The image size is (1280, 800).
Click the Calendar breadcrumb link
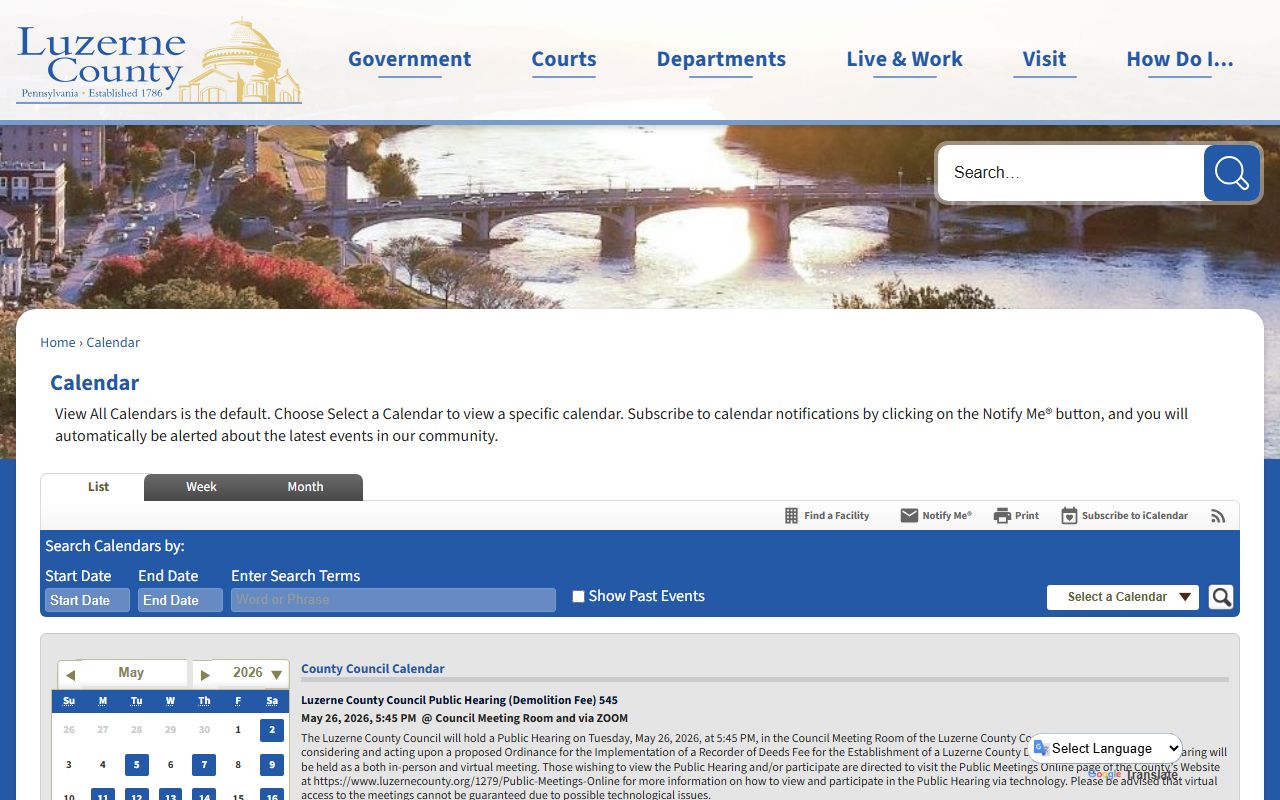click(113, 342)
